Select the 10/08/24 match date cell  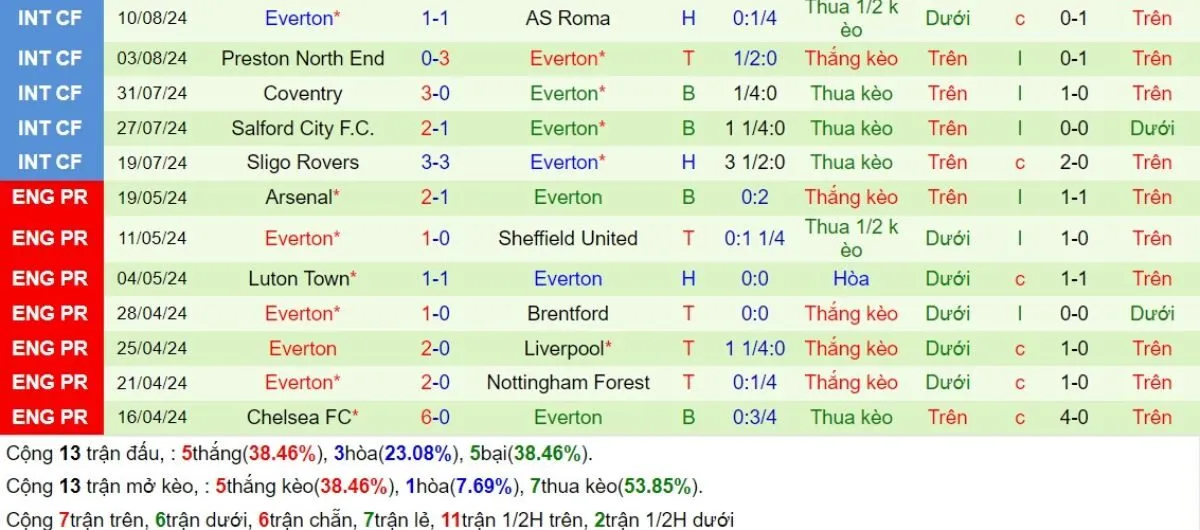[152, 18]
